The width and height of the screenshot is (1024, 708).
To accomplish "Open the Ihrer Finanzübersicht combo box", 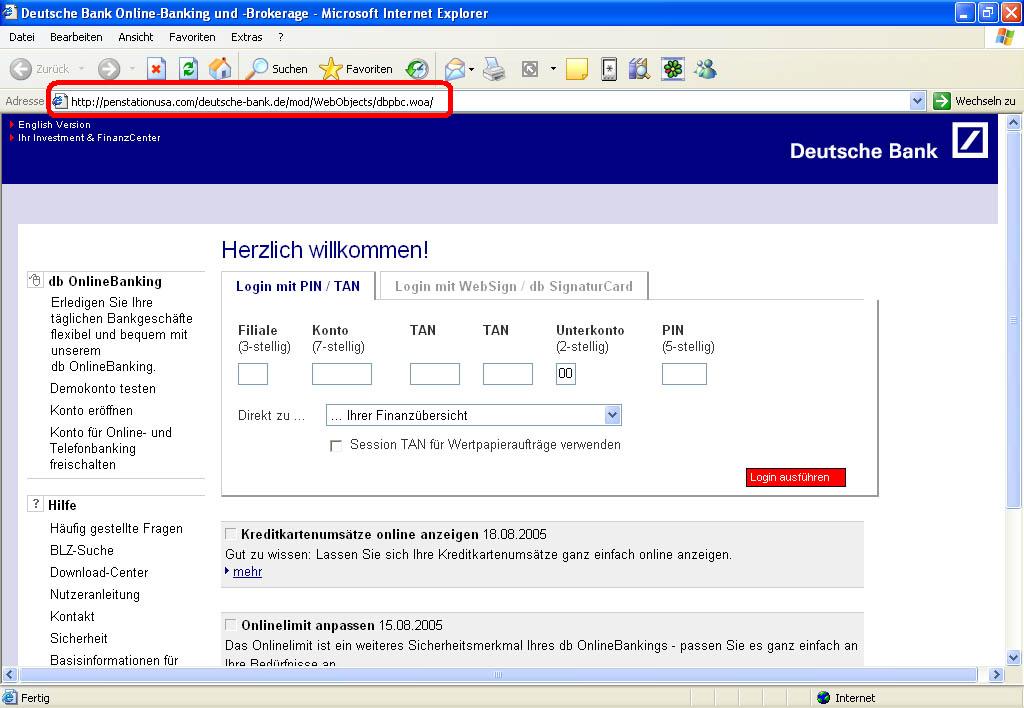I will (473, 415).
